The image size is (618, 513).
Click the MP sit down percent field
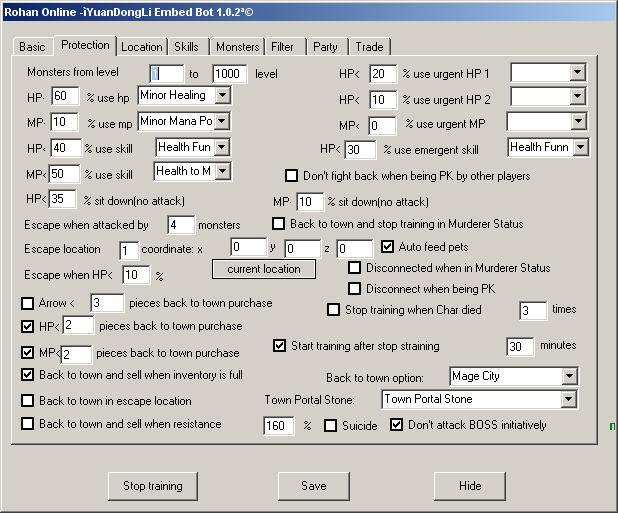[x=310, y=202]
